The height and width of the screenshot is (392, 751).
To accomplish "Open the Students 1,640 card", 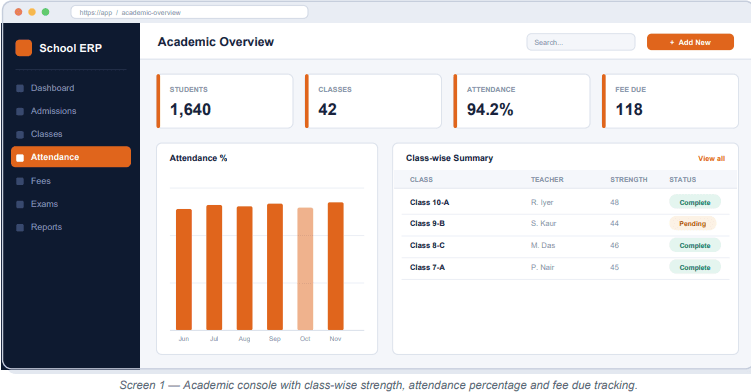I will [225, 101].
